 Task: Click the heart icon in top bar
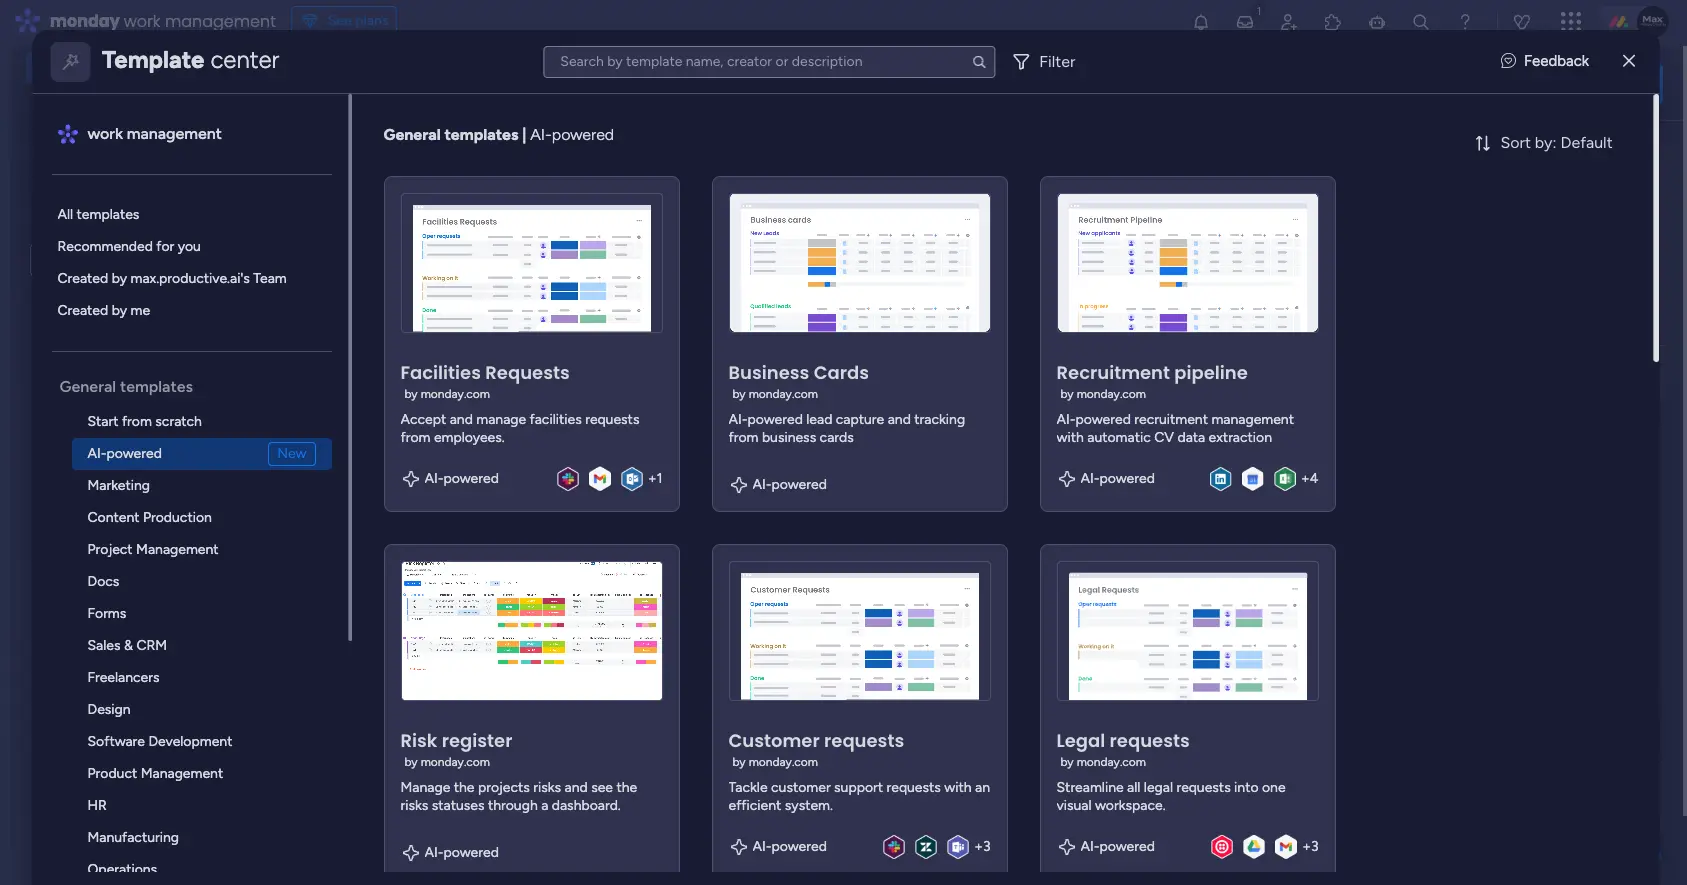click(1522, 22)
